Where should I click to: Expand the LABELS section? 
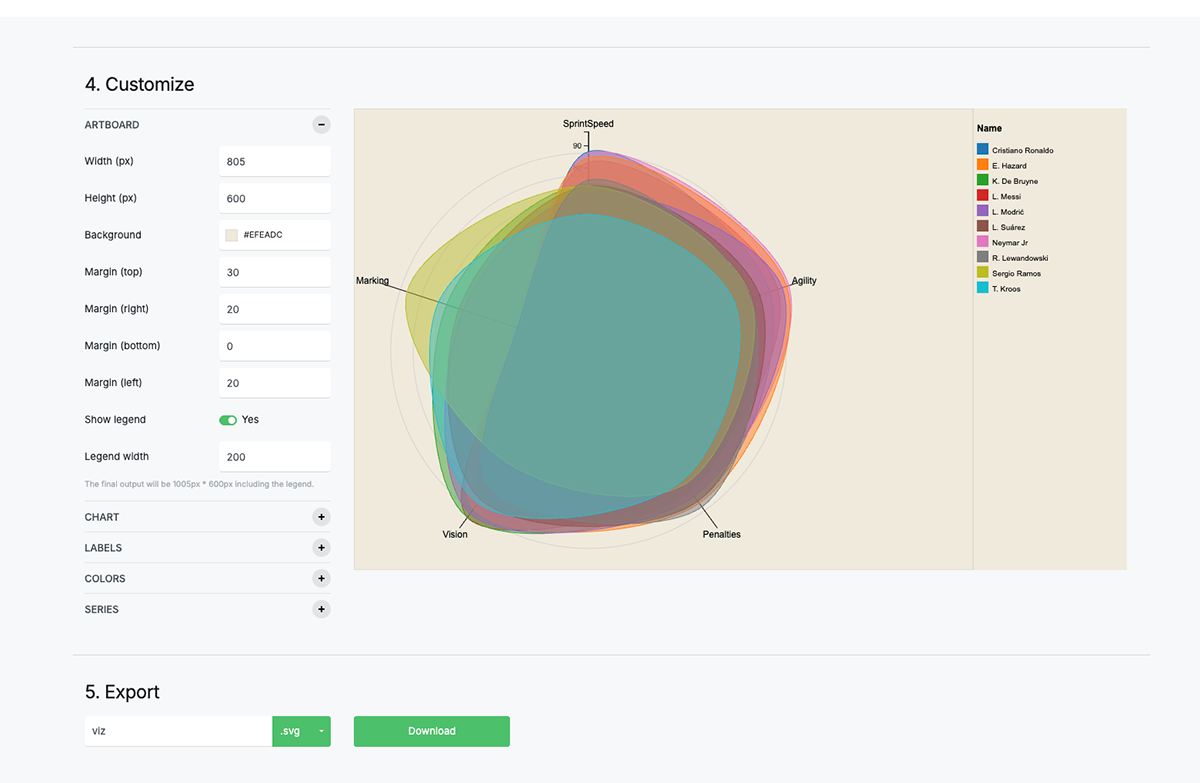tap(321, 547)
